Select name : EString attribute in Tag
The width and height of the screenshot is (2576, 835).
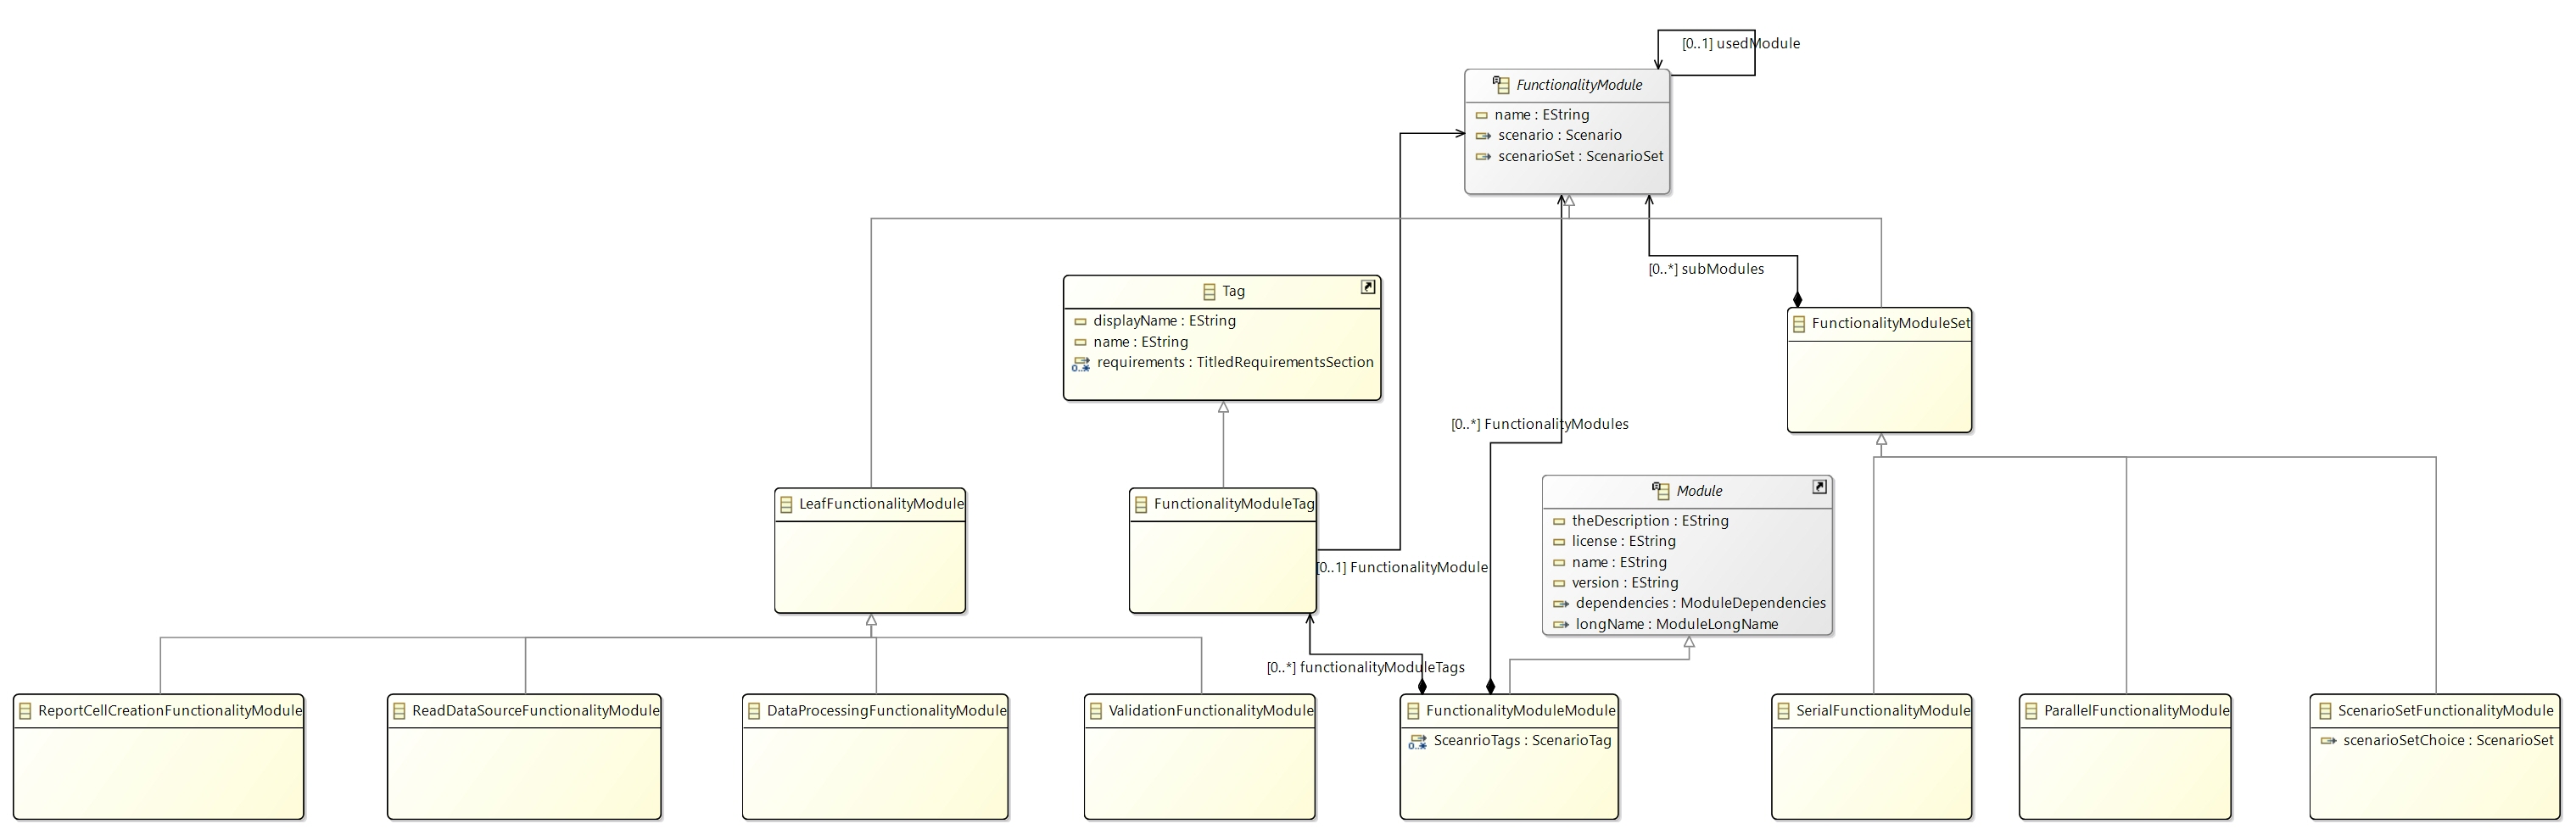pos(1141,343)
